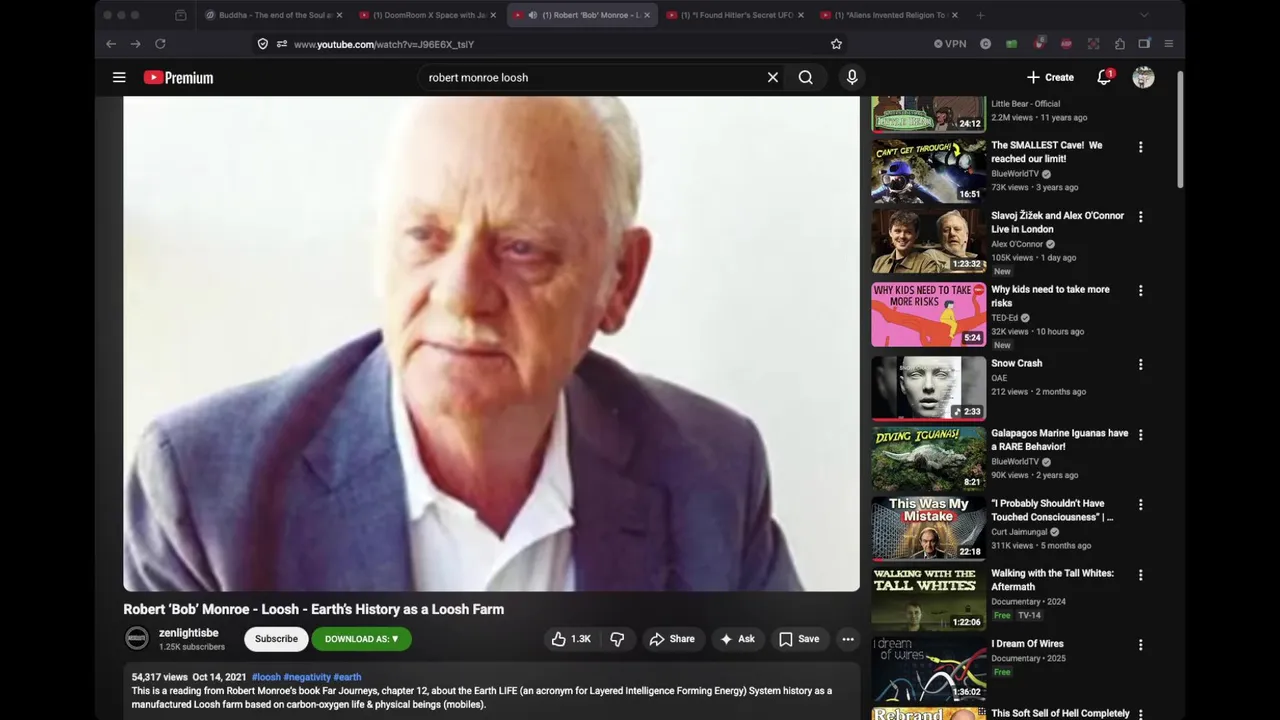Screen dimensions: 1280x720
Task: Open the site tracking protection shield icon
Action: [263, 44]
